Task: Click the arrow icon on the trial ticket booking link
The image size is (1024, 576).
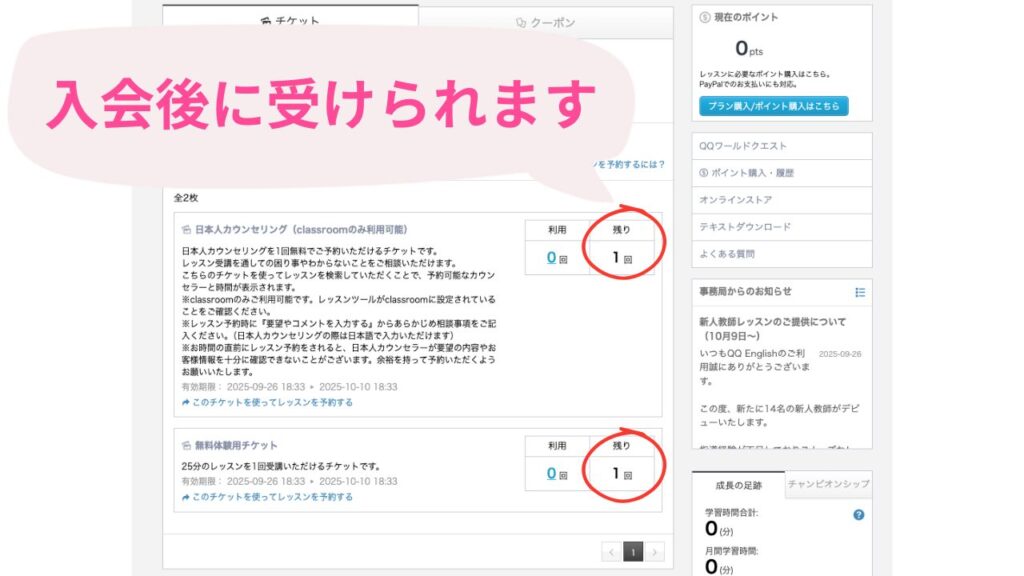Action: pos(186,496)
